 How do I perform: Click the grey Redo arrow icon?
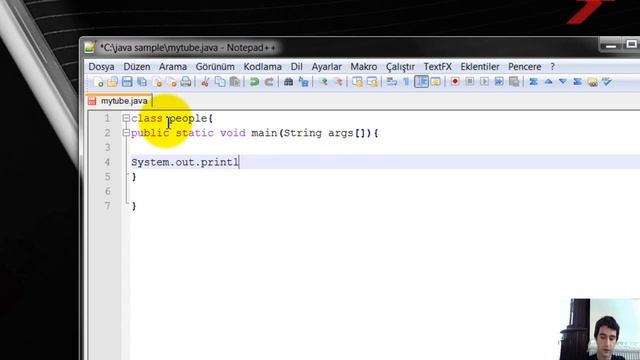tap(269, 82)
